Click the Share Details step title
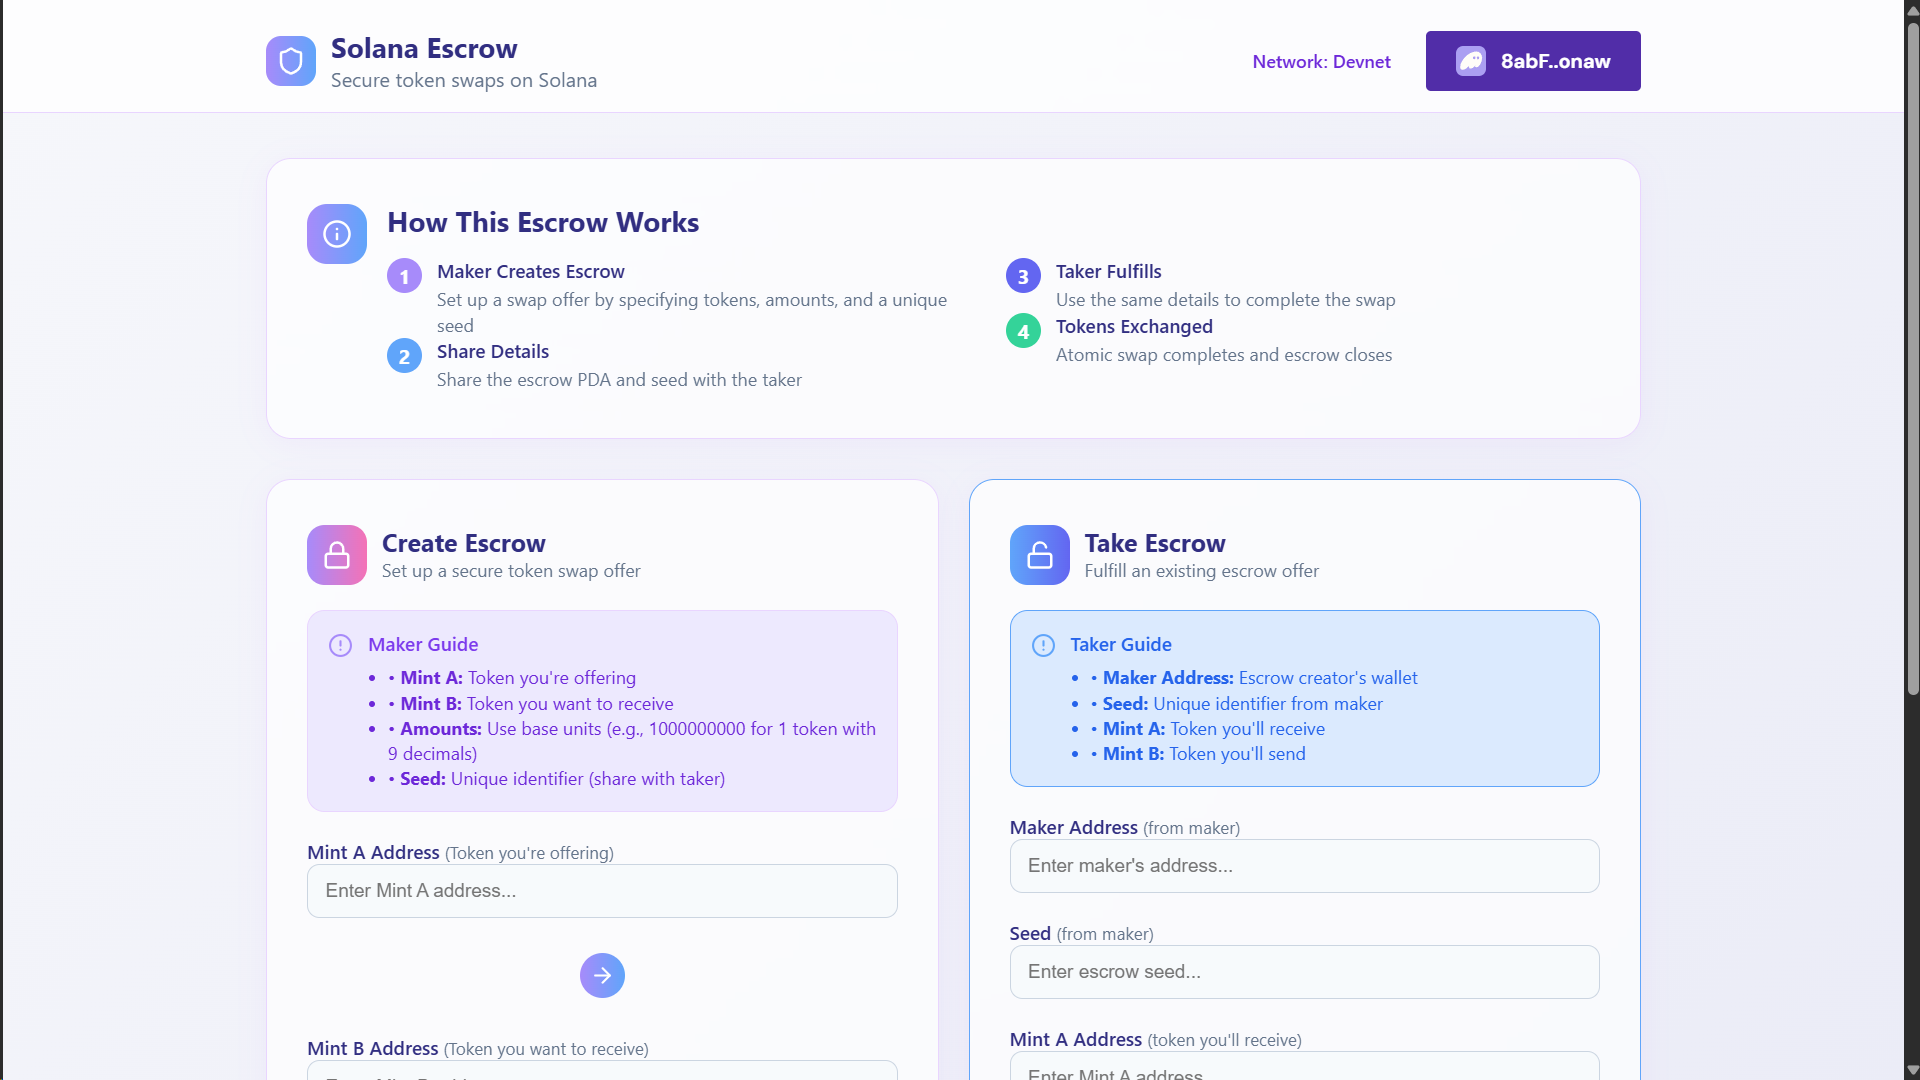The image size is (1920, 1080). click(x=493, y=352)
